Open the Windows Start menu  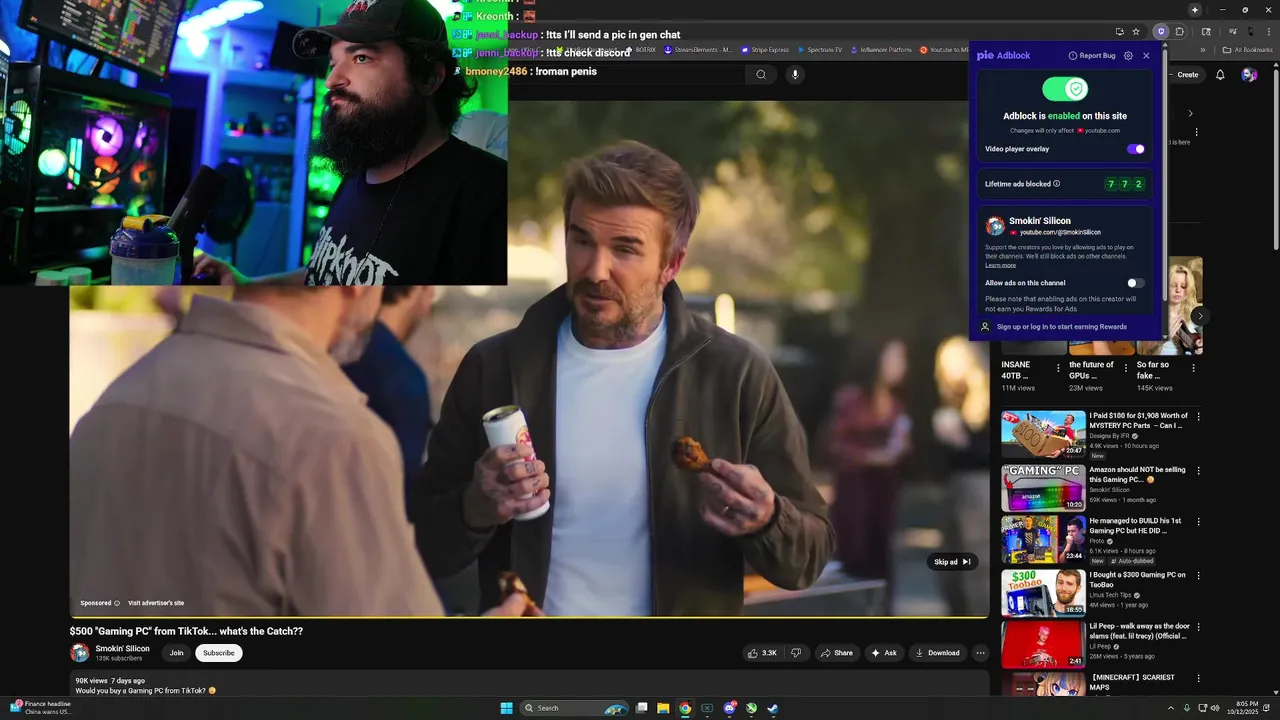click(506, 708)
